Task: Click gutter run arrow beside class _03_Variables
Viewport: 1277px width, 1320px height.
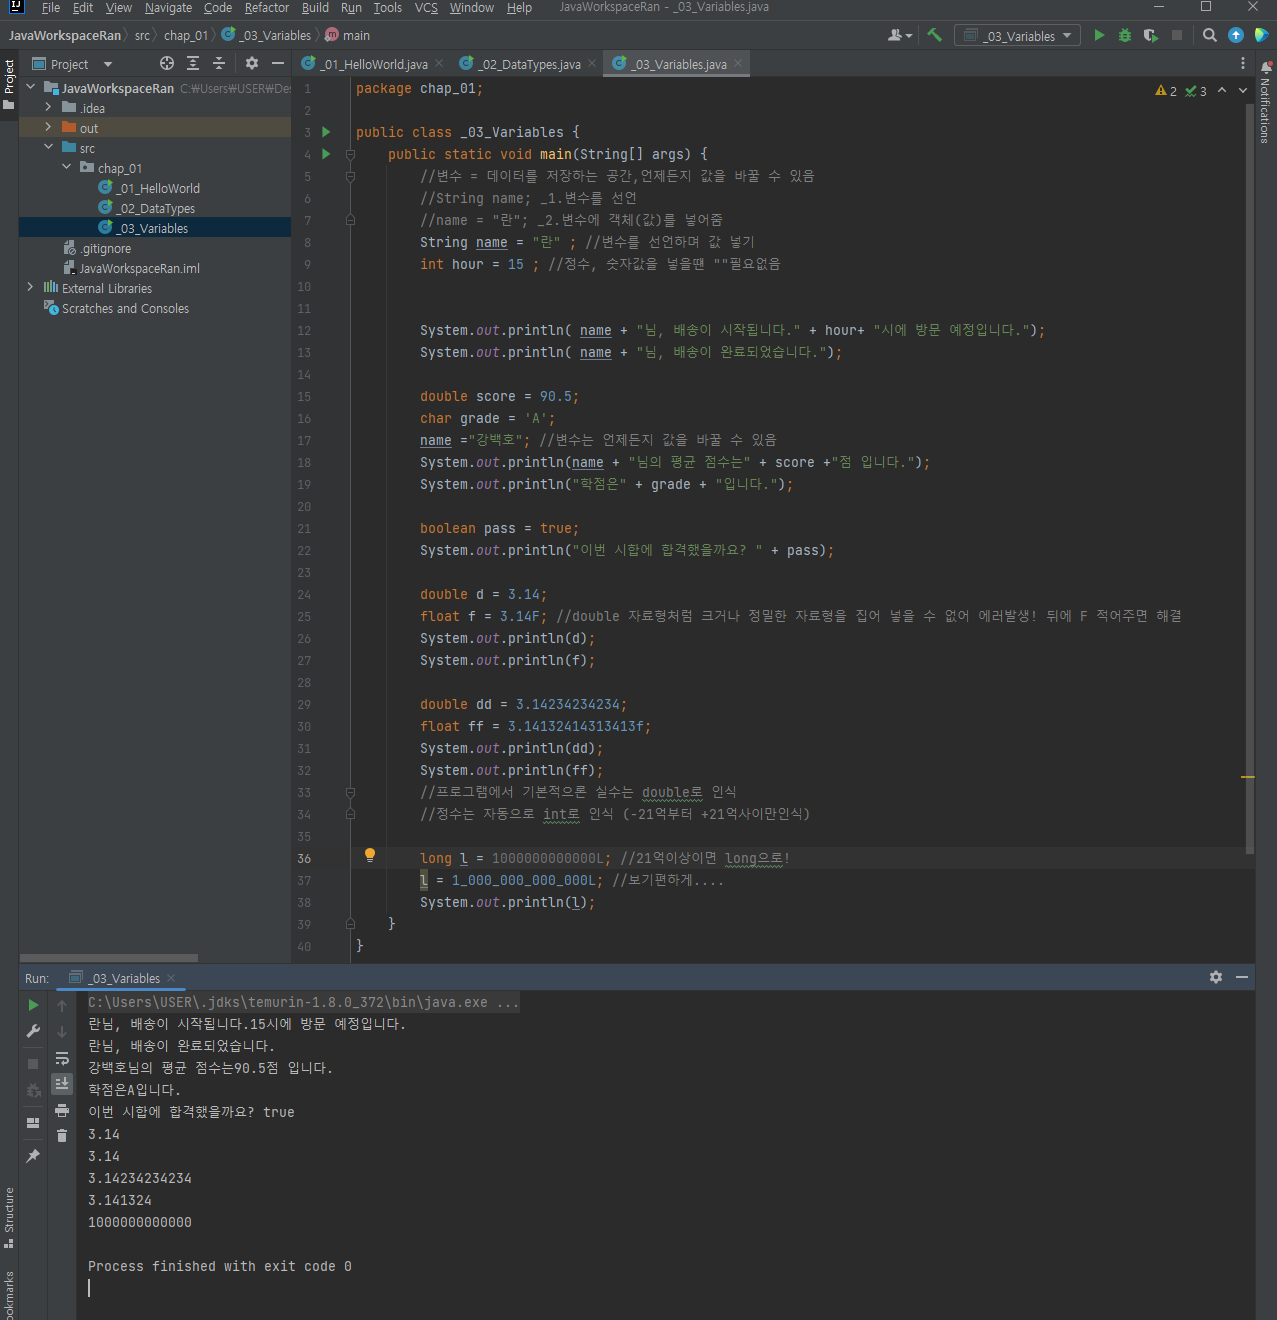Action: [x=326, y=132]
